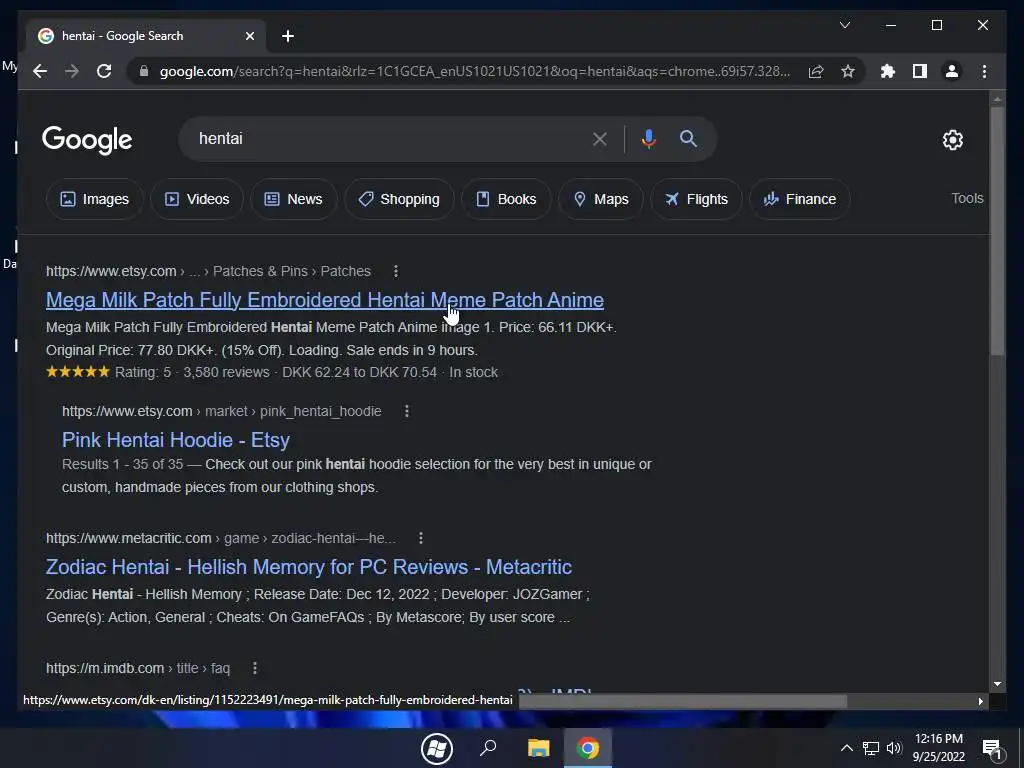Switch to Books results
Viewport: 1024px width, 768px height.
pyautogui.click(x=506, y=199)
